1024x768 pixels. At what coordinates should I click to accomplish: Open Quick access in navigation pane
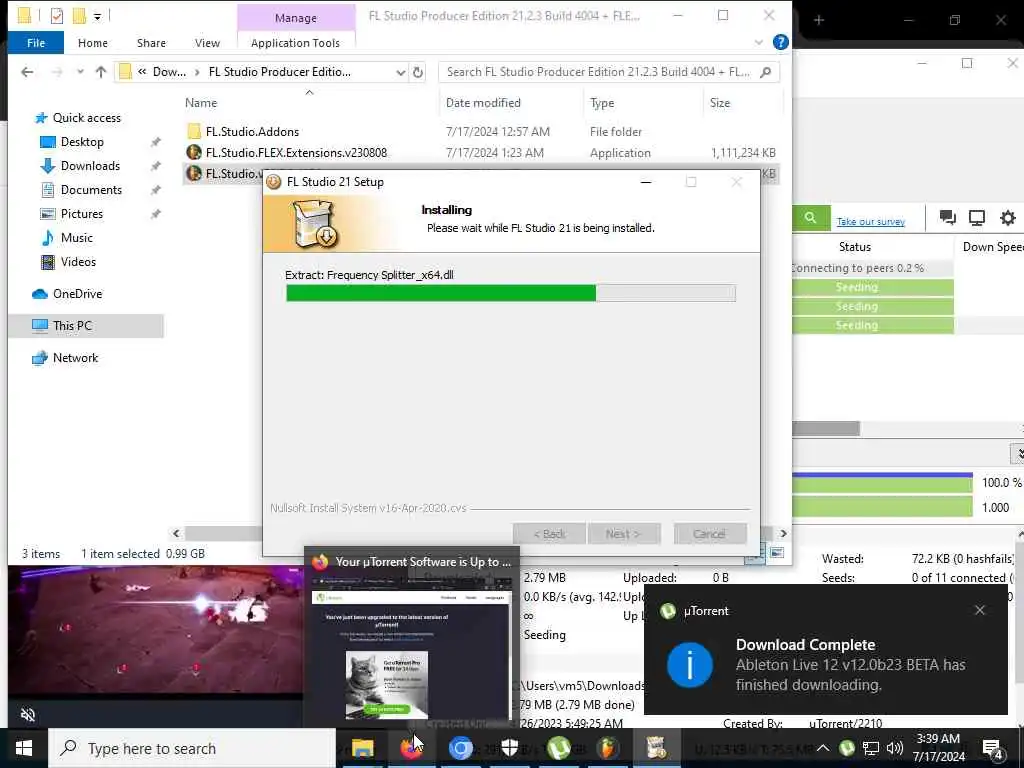click(86, 118)
